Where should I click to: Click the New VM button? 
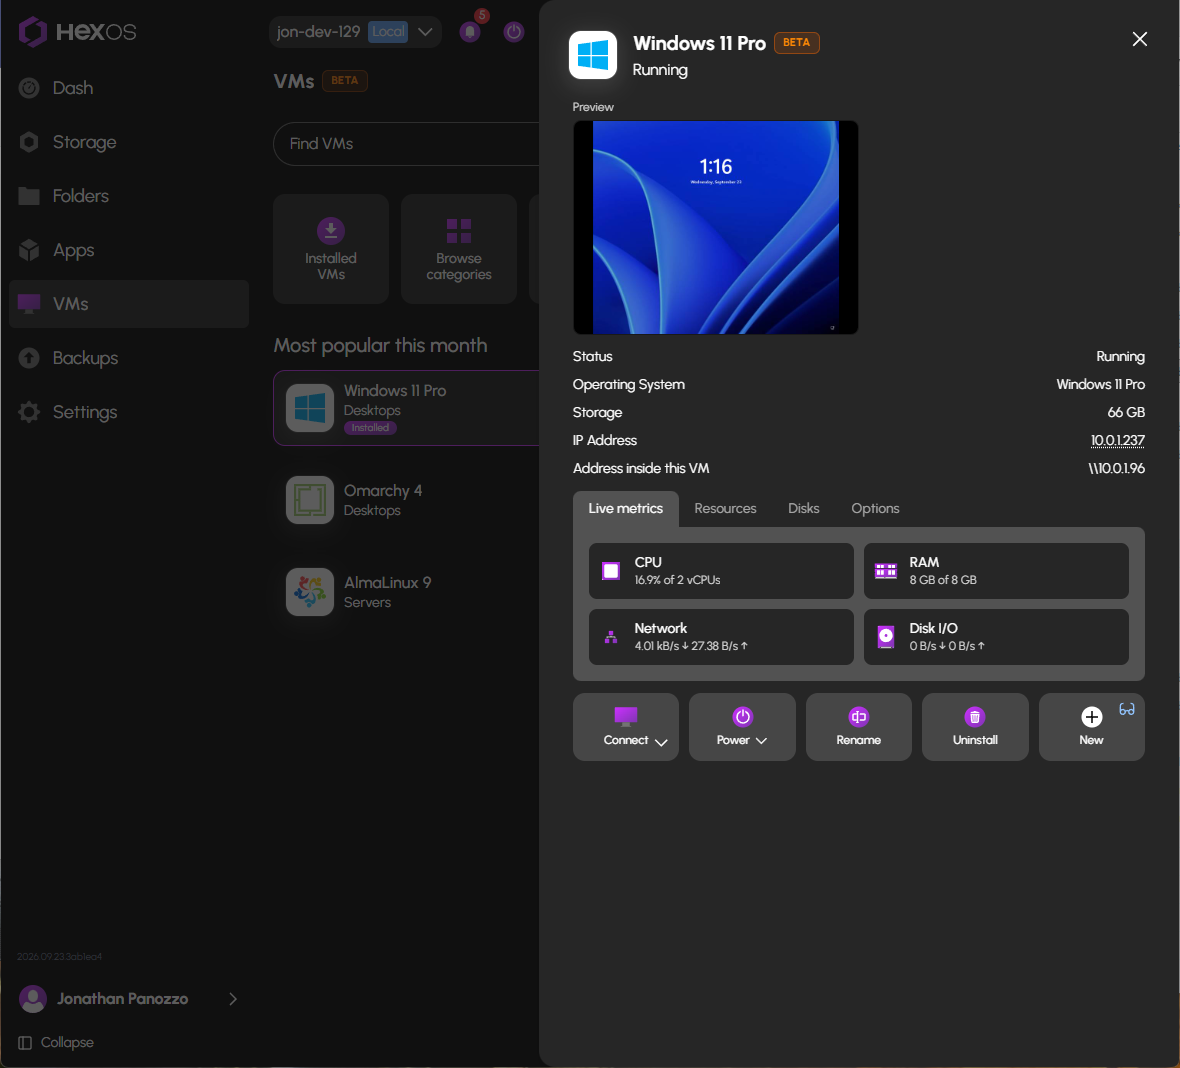[1091, 727]
